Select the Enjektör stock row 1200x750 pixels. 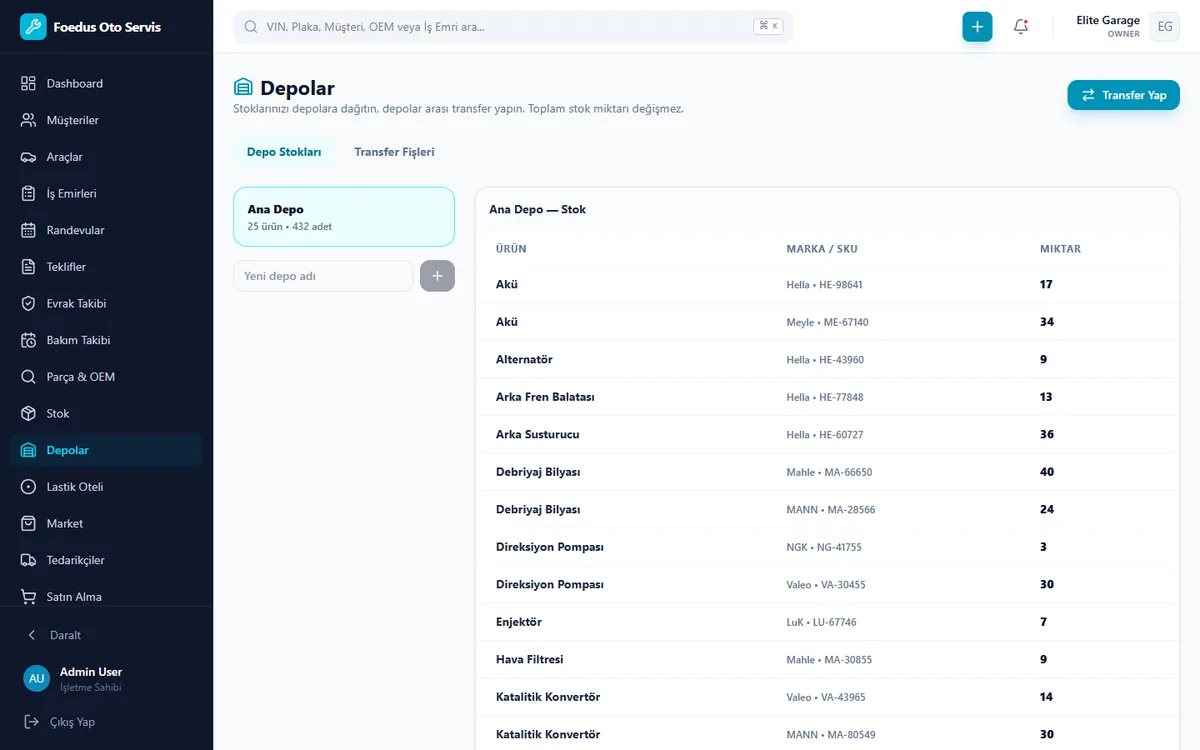tap(827, 622)
